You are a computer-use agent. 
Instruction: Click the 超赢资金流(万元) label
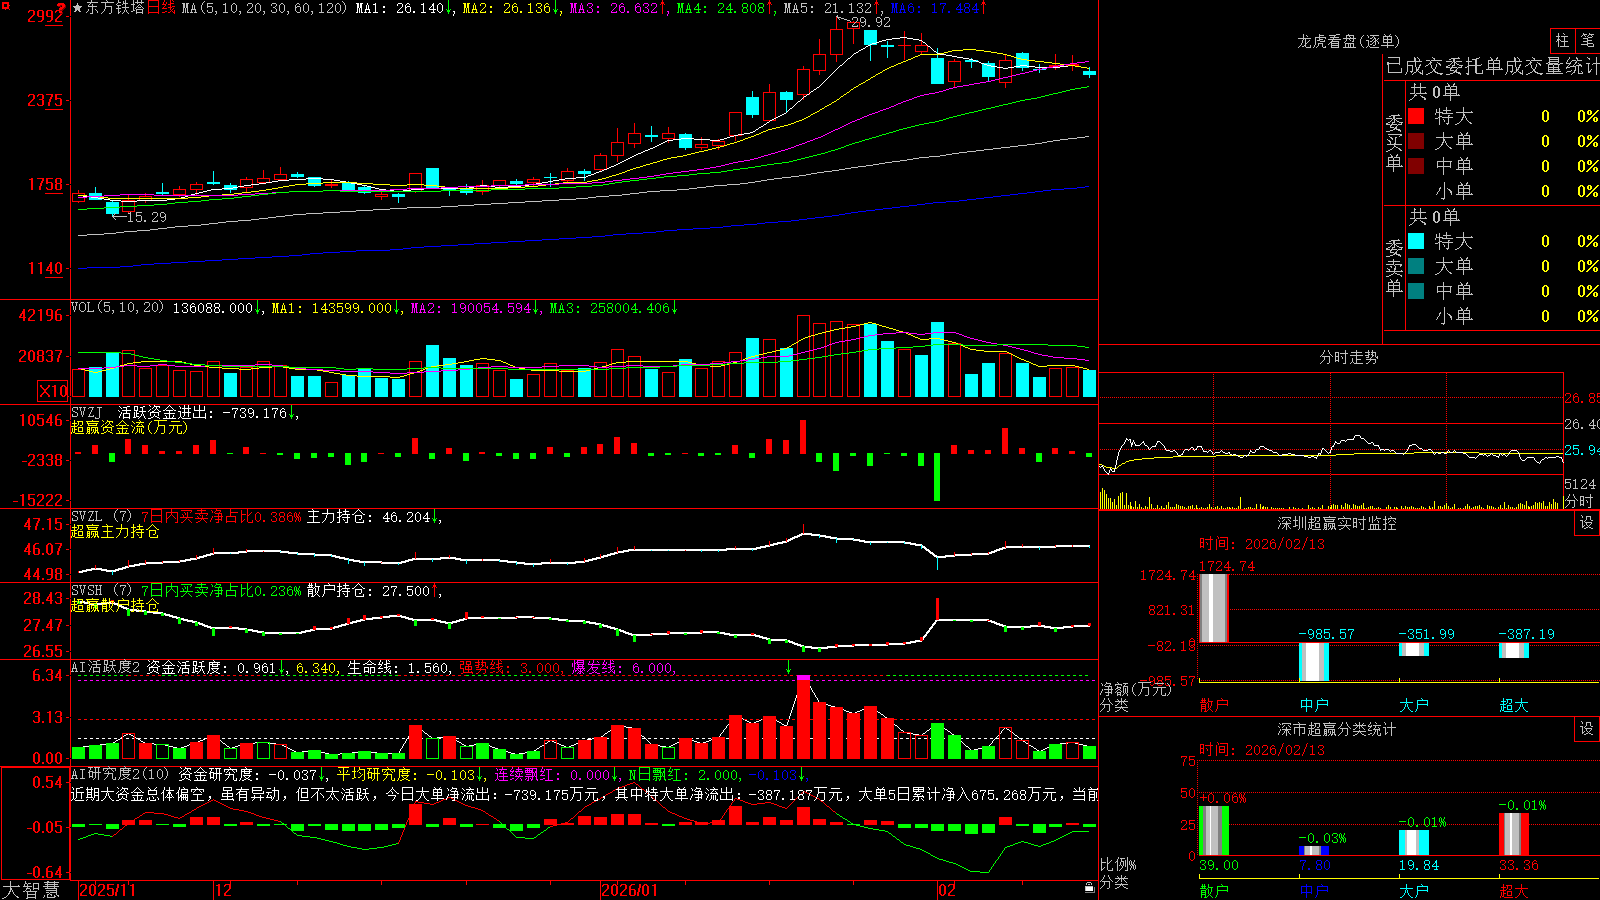click(128, 427)
